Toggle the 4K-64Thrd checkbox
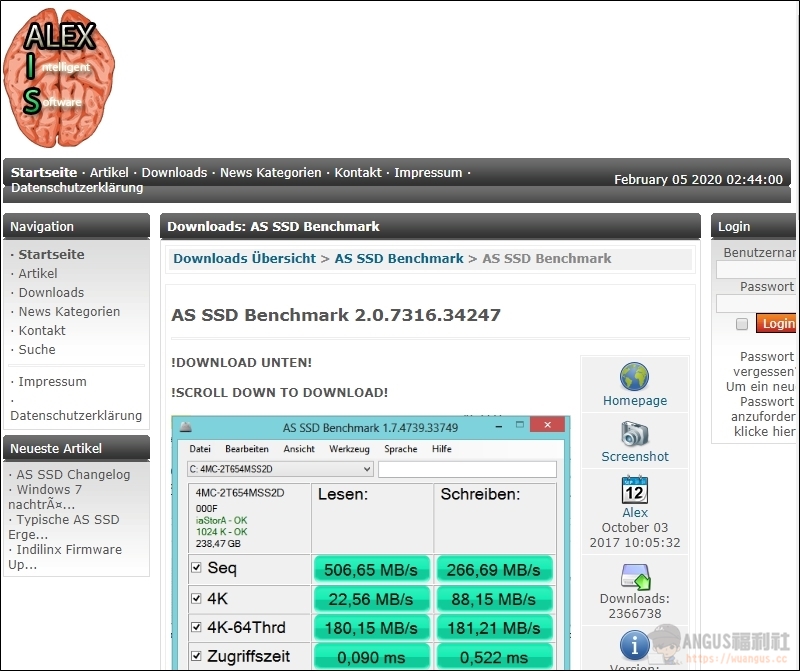Viewport: 800px width, 671px height. [196, 628]
